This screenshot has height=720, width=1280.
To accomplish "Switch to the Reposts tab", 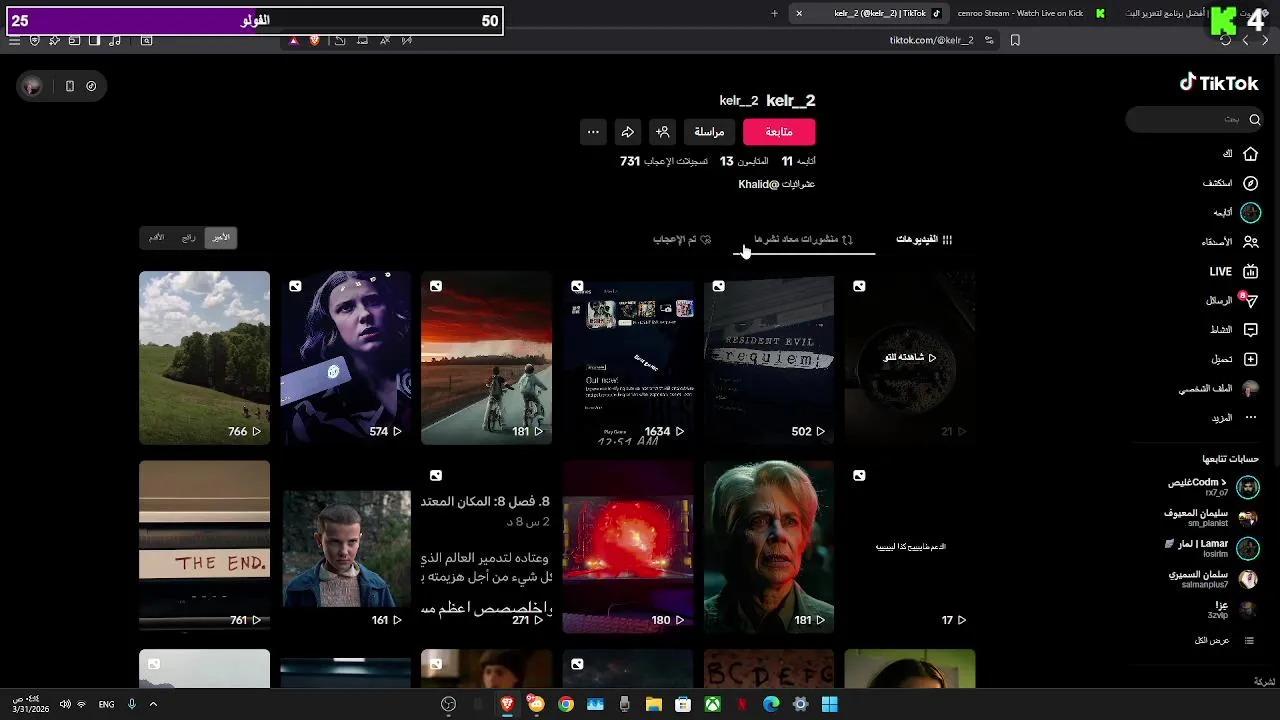I will pos(804,239).
